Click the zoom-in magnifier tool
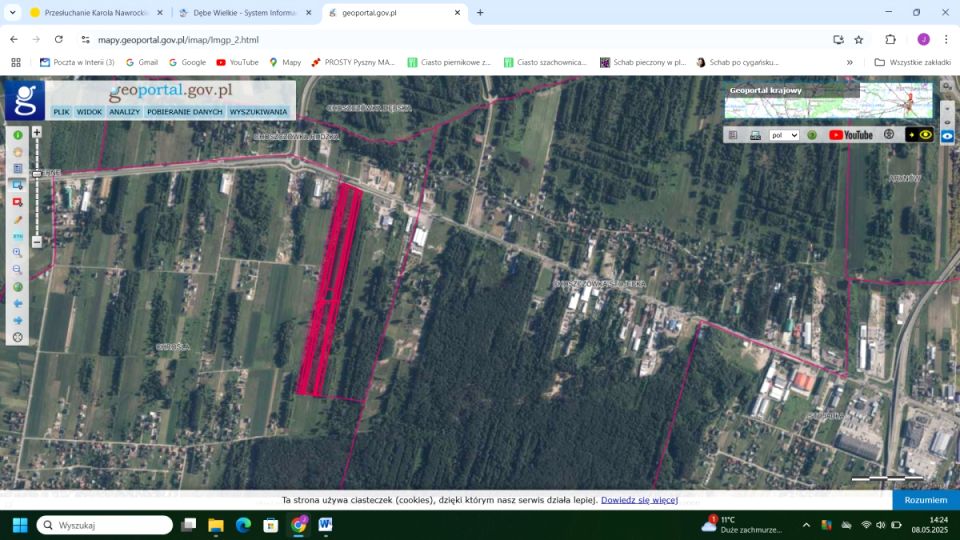The image size is (960, 540). coord(17,253)
